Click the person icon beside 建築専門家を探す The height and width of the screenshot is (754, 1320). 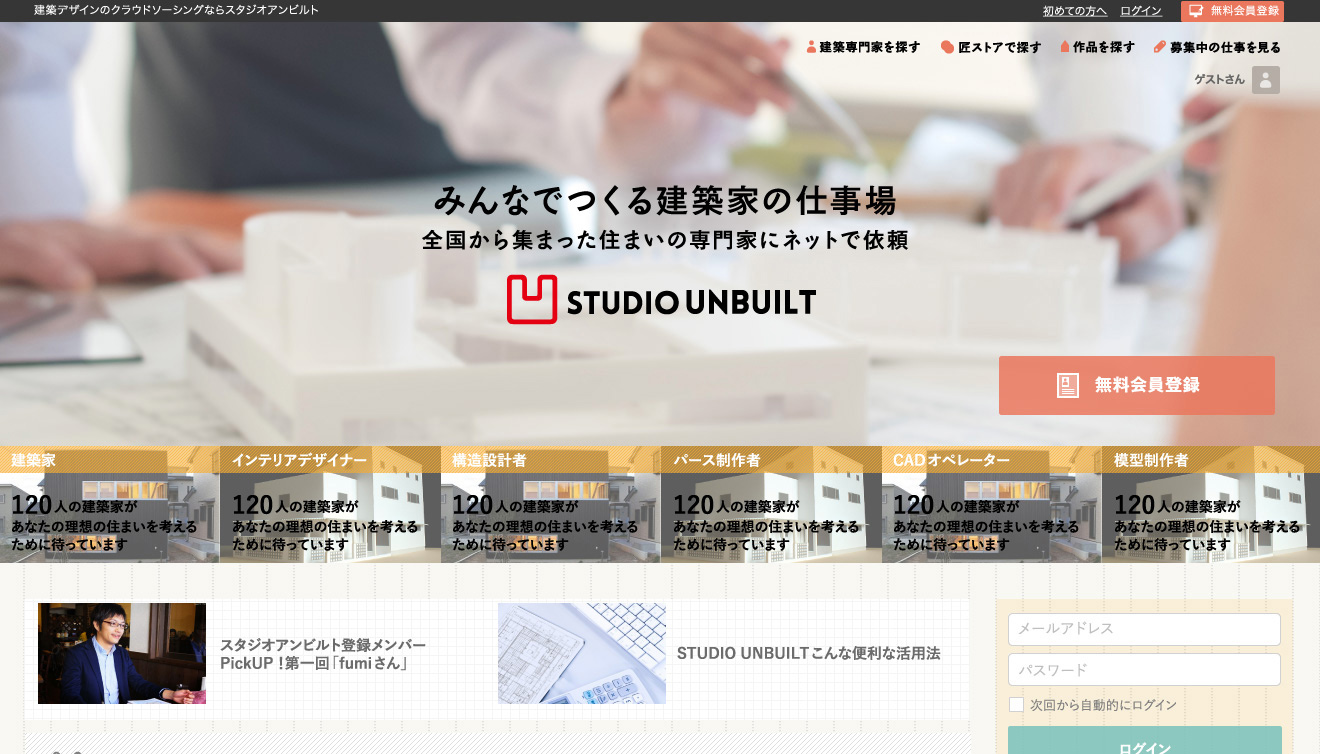(x=811, y=47)
